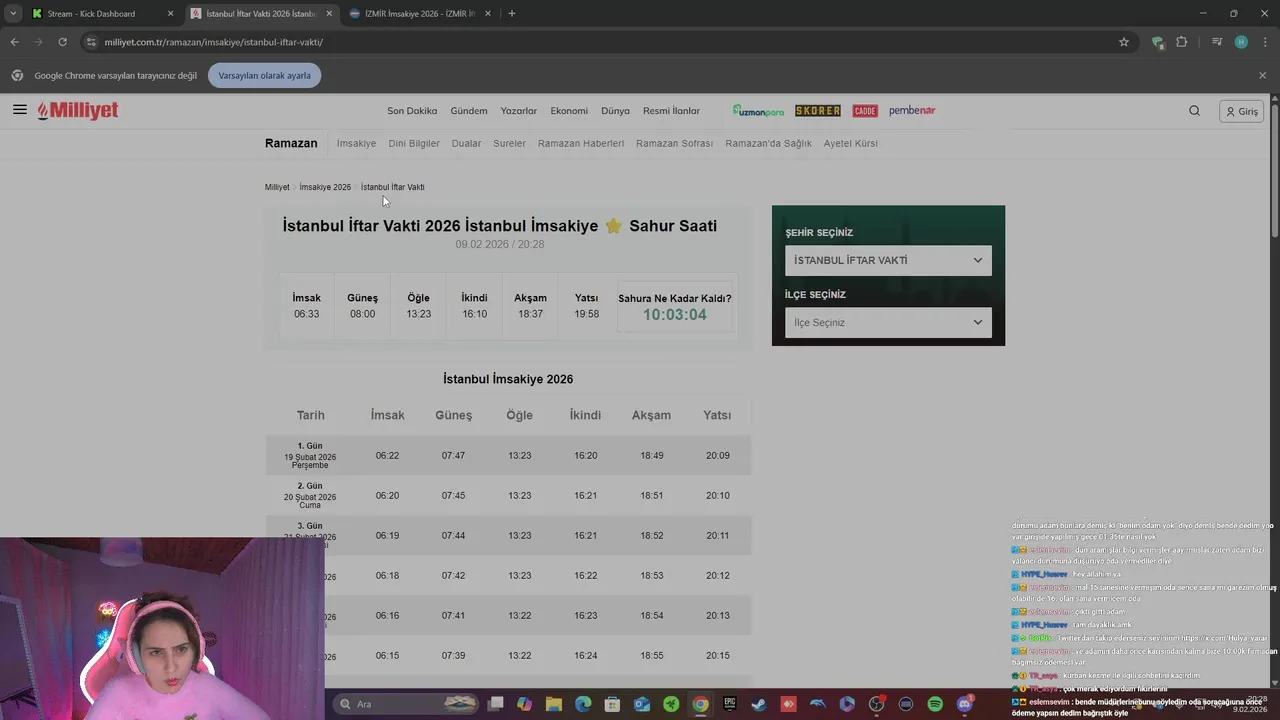Click the Uzmanpara logo
This screenshot has width=1280, height=720.
coord(758,111)
